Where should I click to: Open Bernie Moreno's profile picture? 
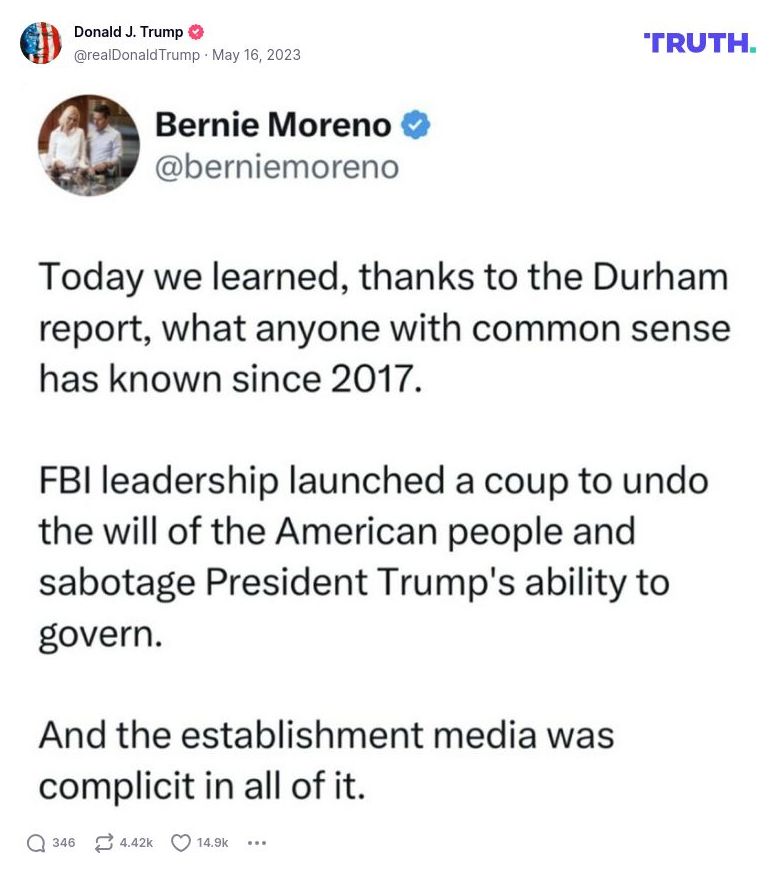pyautogui.click(x=88, y=145)
